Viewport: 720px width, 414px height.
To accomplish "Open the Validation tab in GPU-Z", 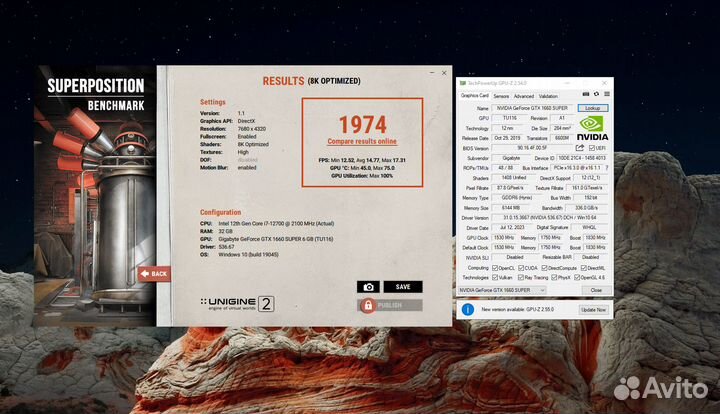I will coord(548,96).
